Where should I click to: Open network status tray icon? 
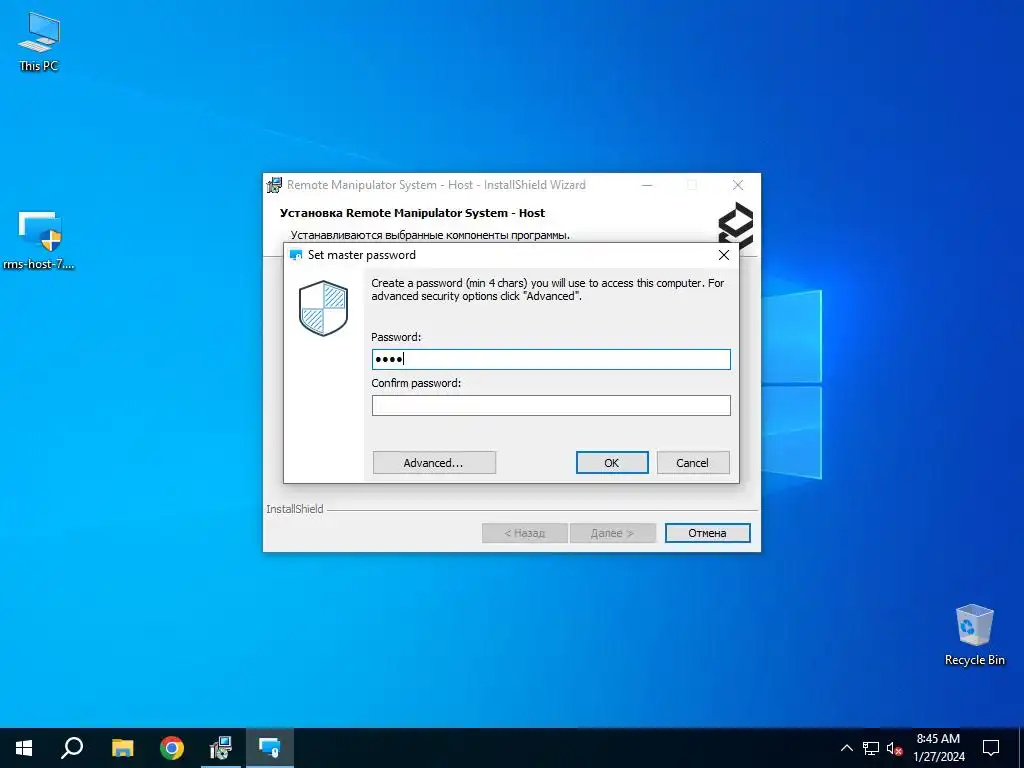(871, 748)
